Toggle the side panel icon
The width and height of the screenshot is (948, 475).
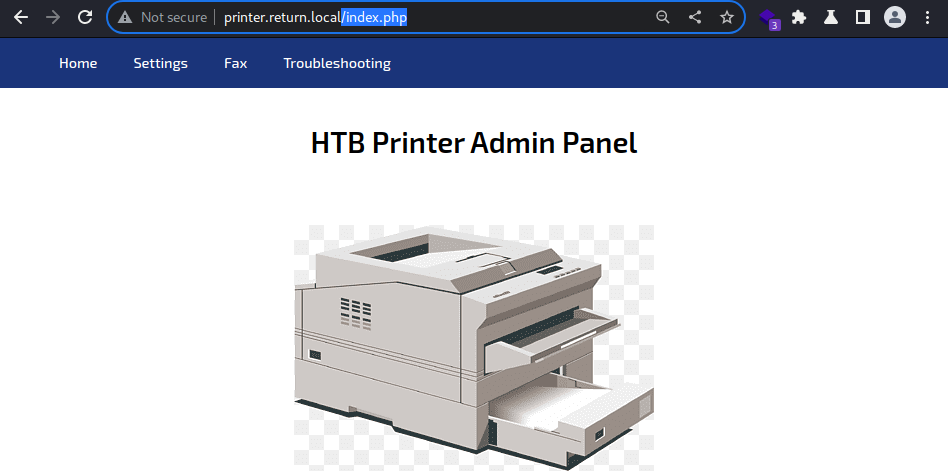pyautogui.click(x=863, y=18)
